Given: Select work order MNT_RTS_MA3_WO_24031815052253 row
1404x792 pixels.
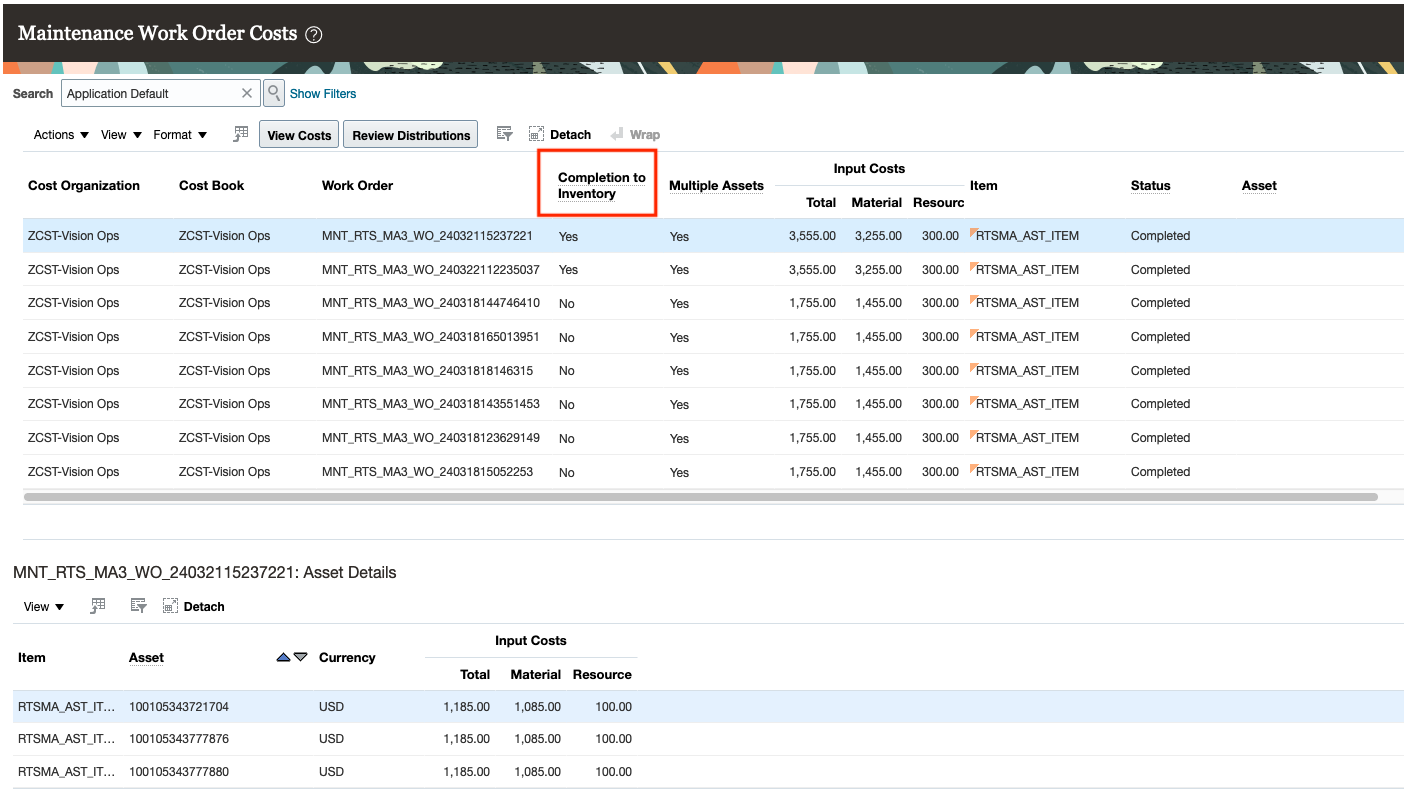Looking at the screenshot, I should 713,472.
